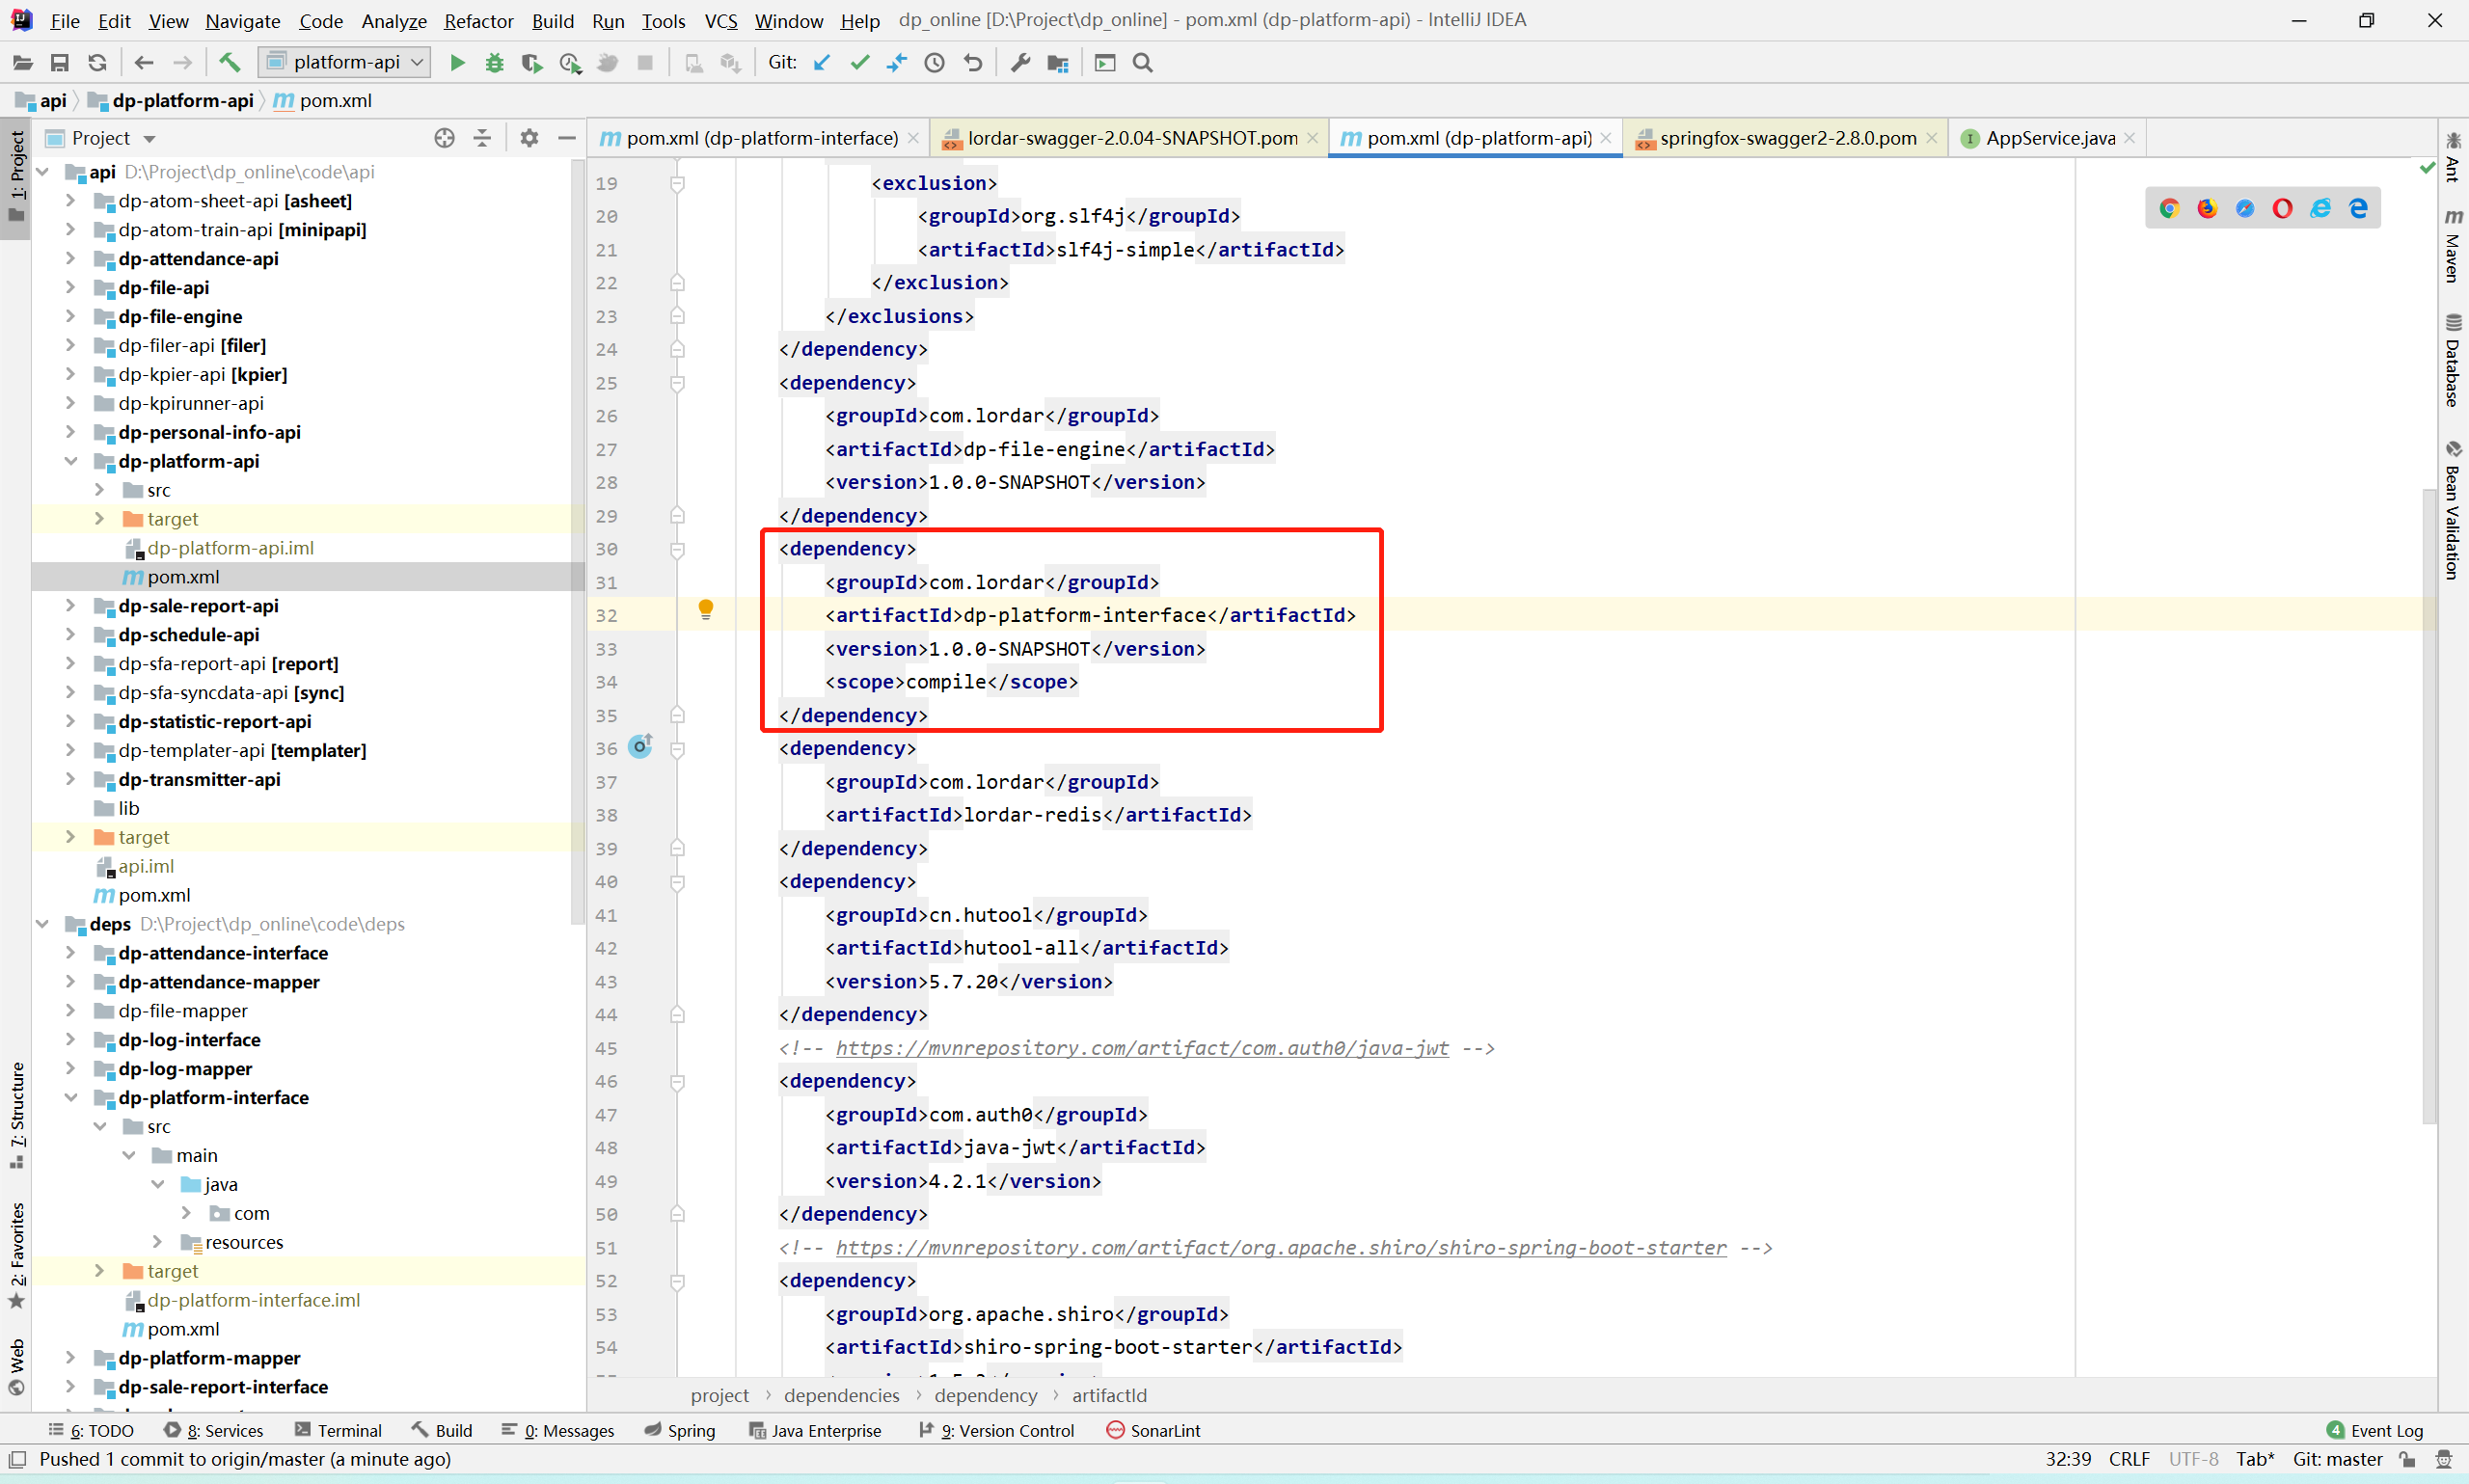
Task: Switch to springfox-swagger2-2.8.0.pom tab
Action: point(1786,138)
